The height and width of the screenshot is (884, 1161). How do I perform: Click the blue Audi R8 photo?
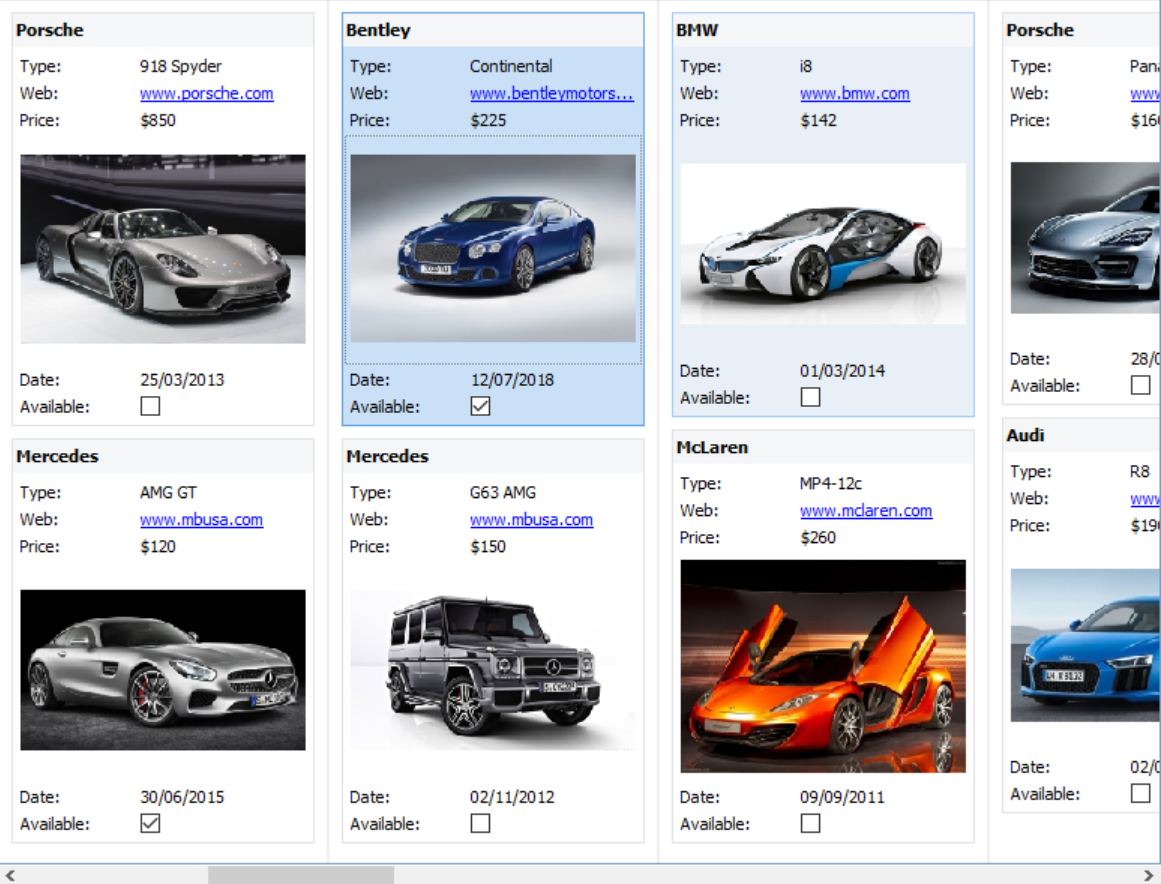(1085, 645)
